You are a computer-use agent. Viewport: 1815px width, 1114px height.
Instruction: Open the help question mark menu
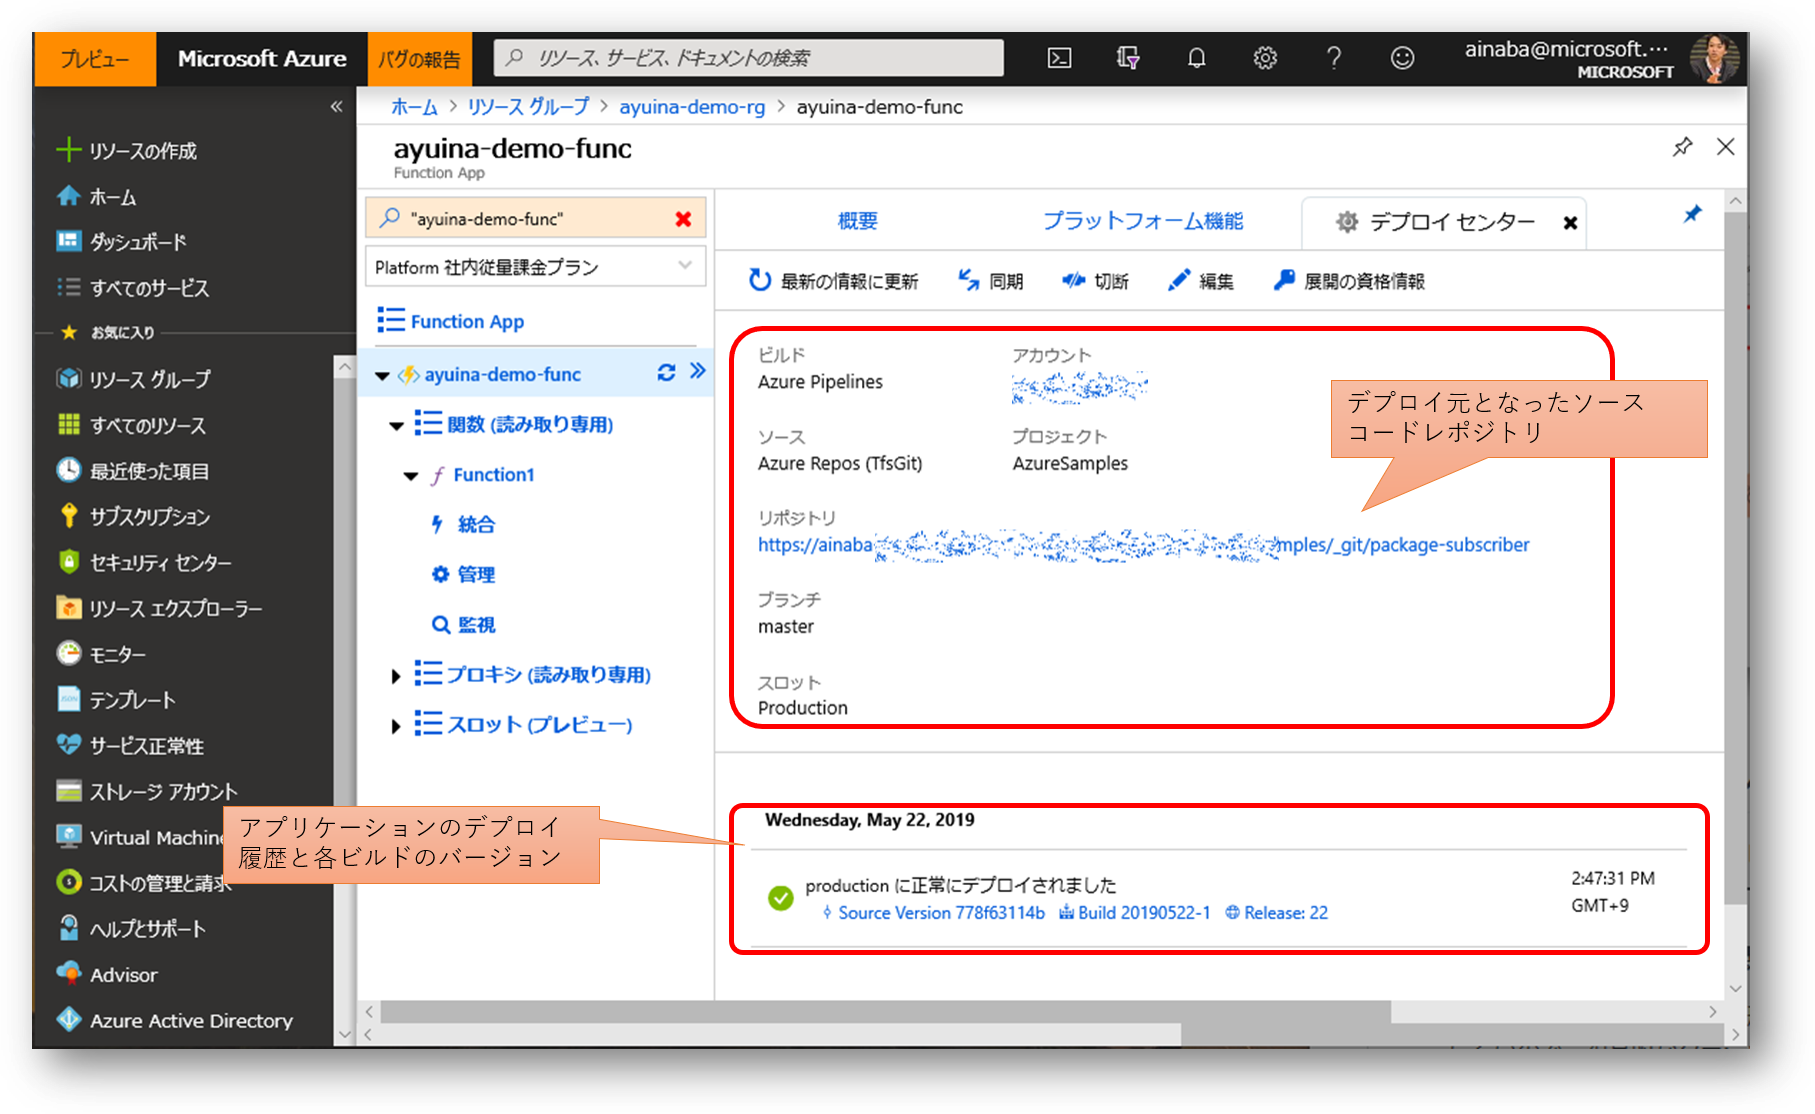click(x=1333, y=58)
